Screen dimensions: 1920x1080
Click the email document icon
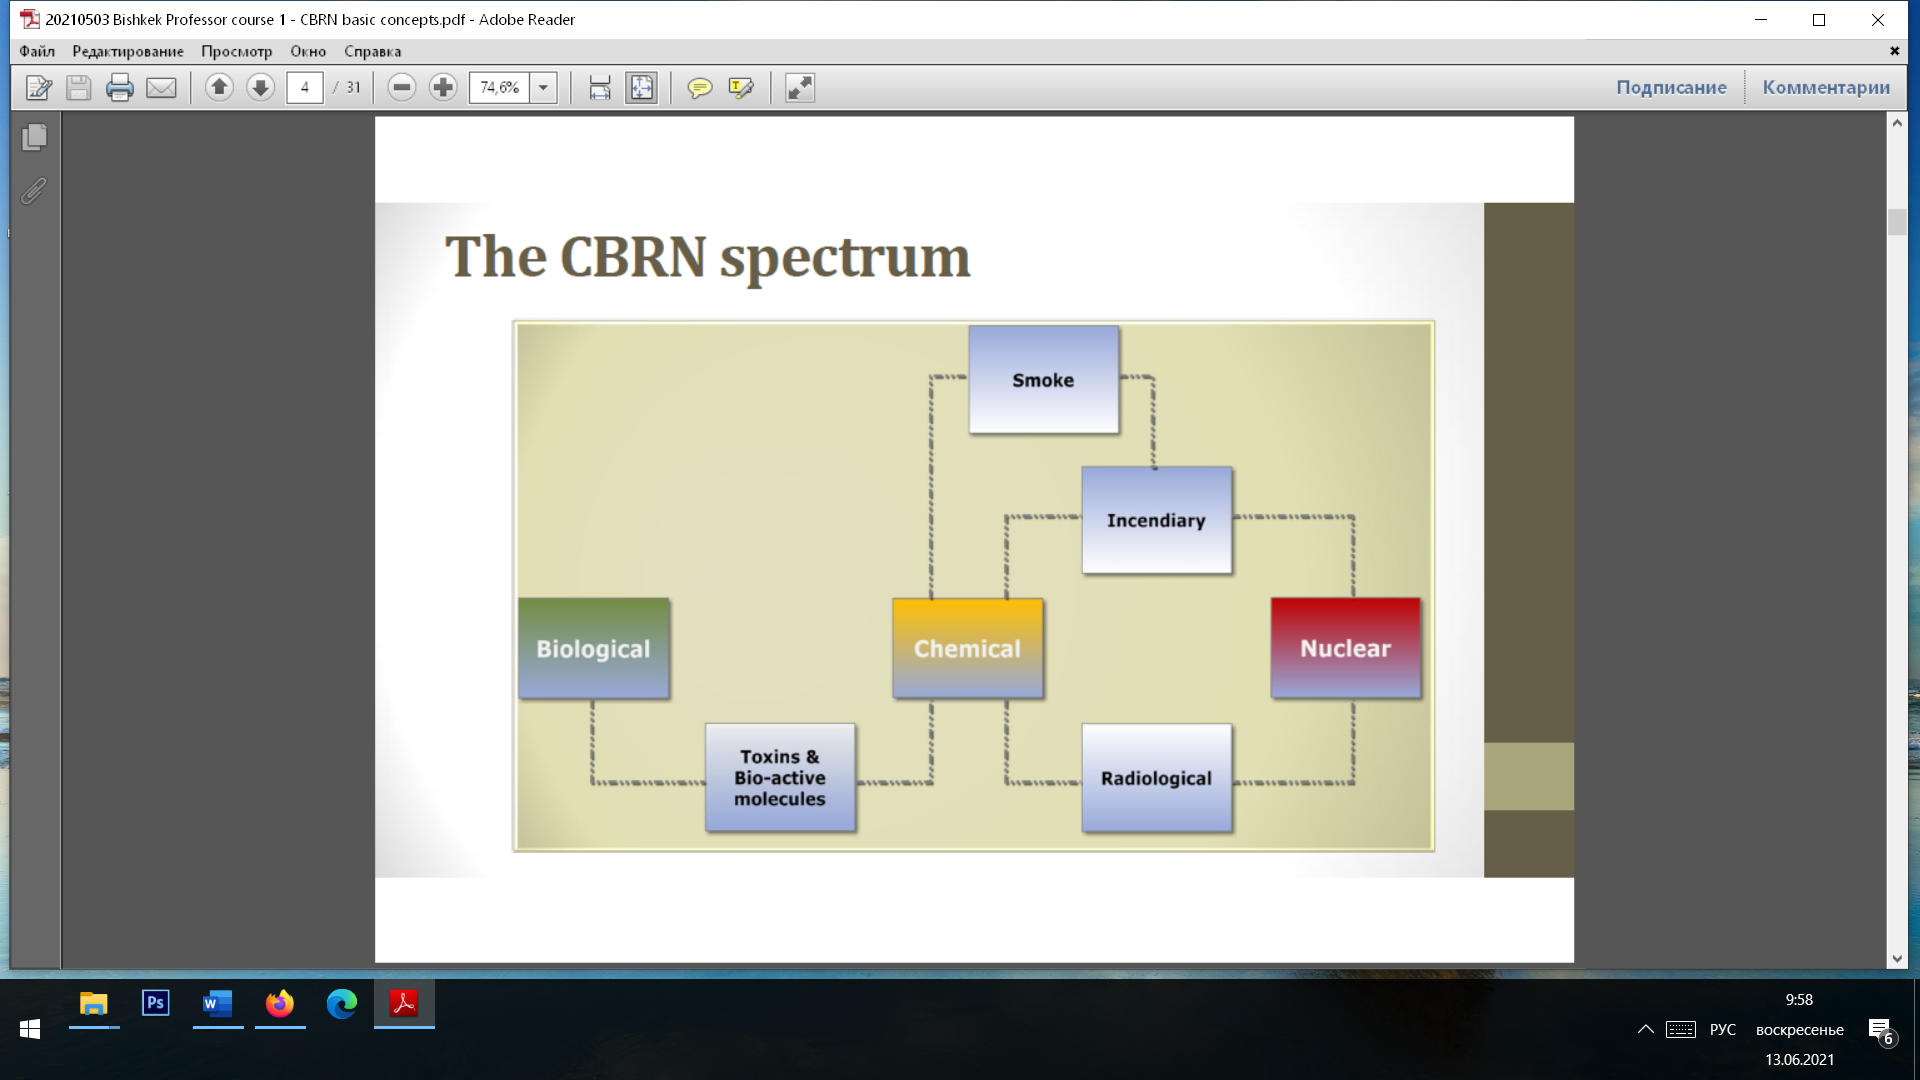point(160,87)
